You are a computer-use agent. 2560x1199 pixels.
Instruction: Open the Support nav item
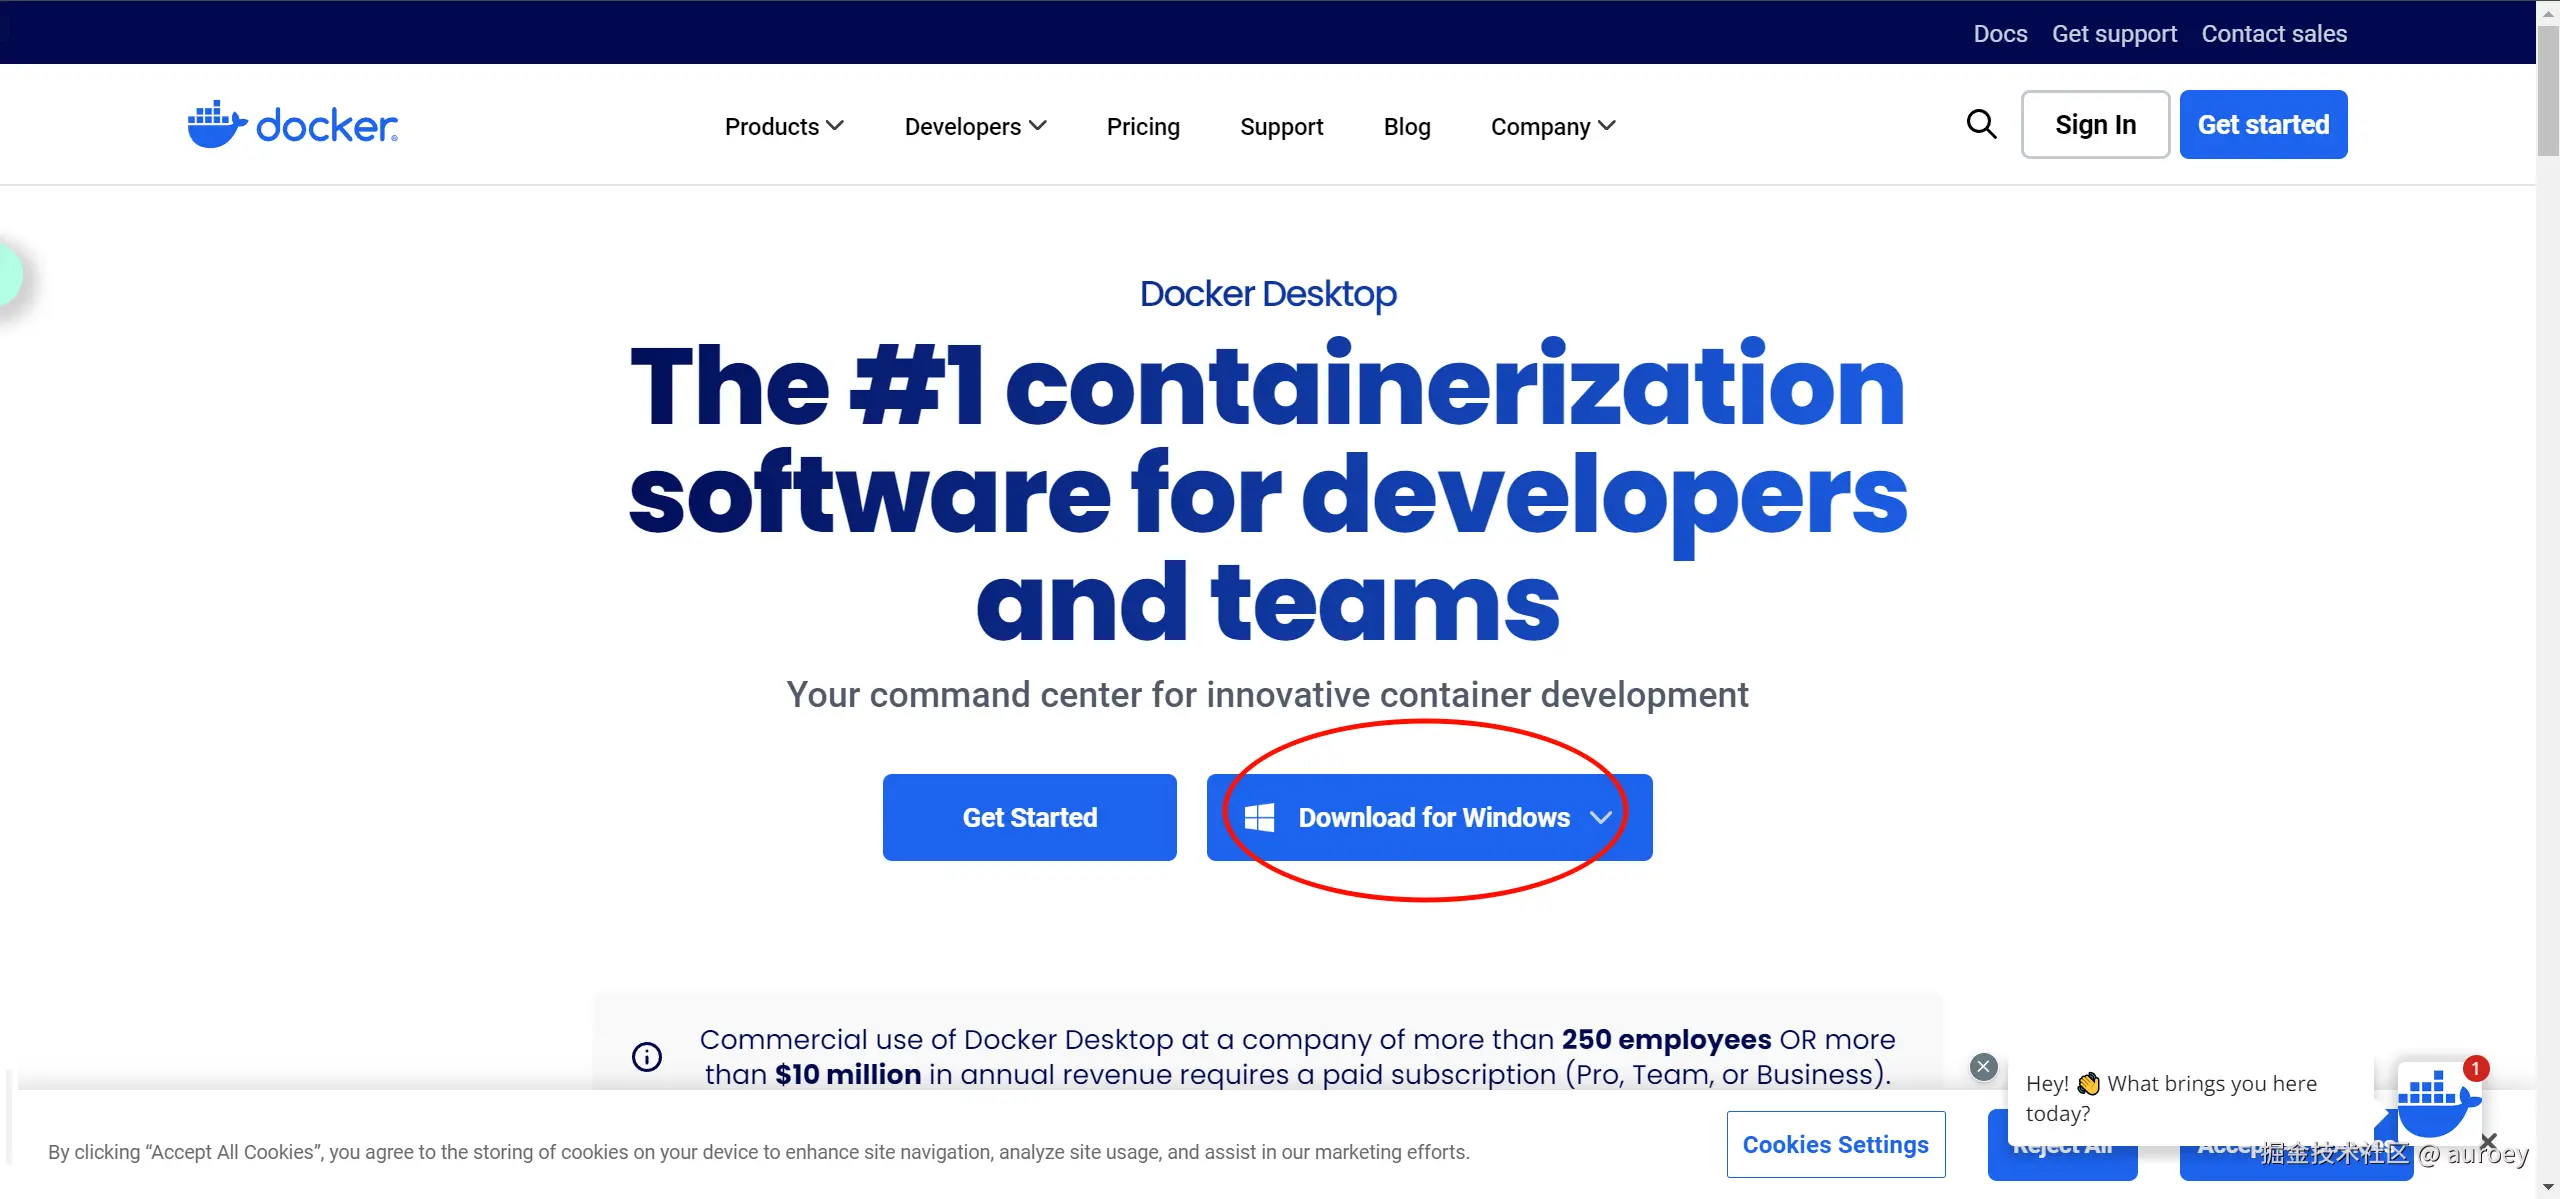pos(1281,127)
